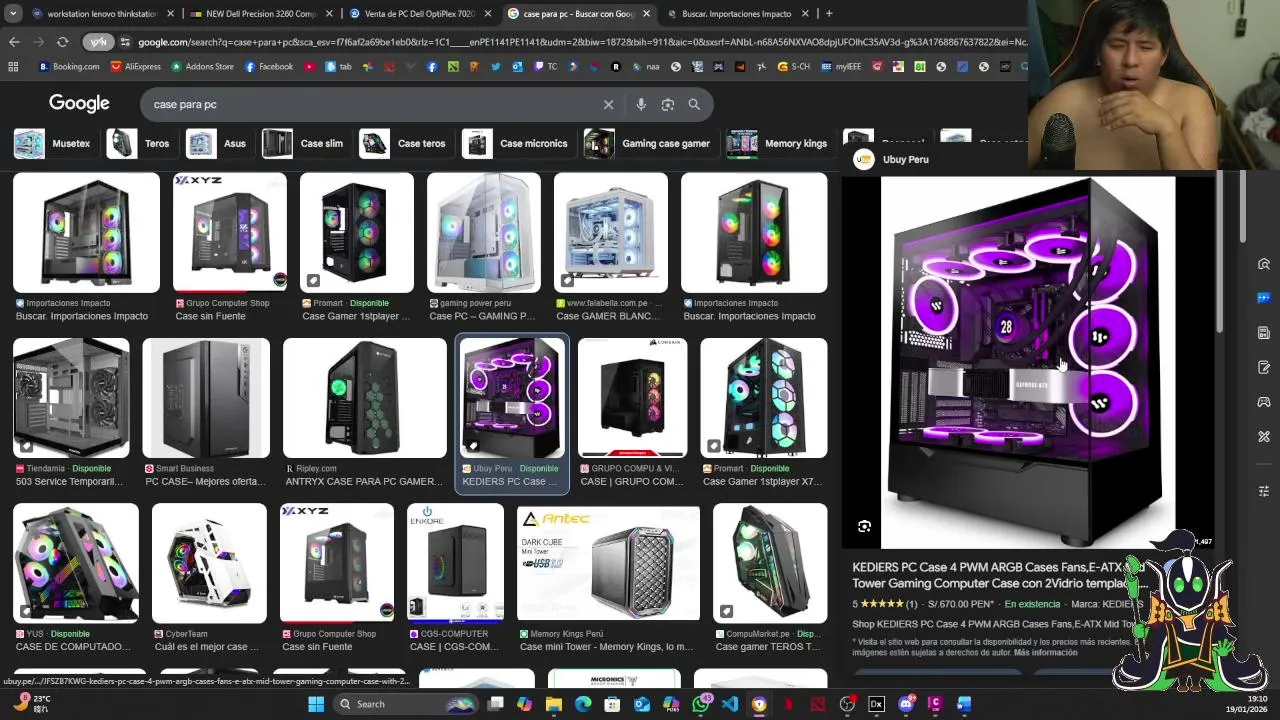Open the sidebar customize sliders icon

(1264, 491)
